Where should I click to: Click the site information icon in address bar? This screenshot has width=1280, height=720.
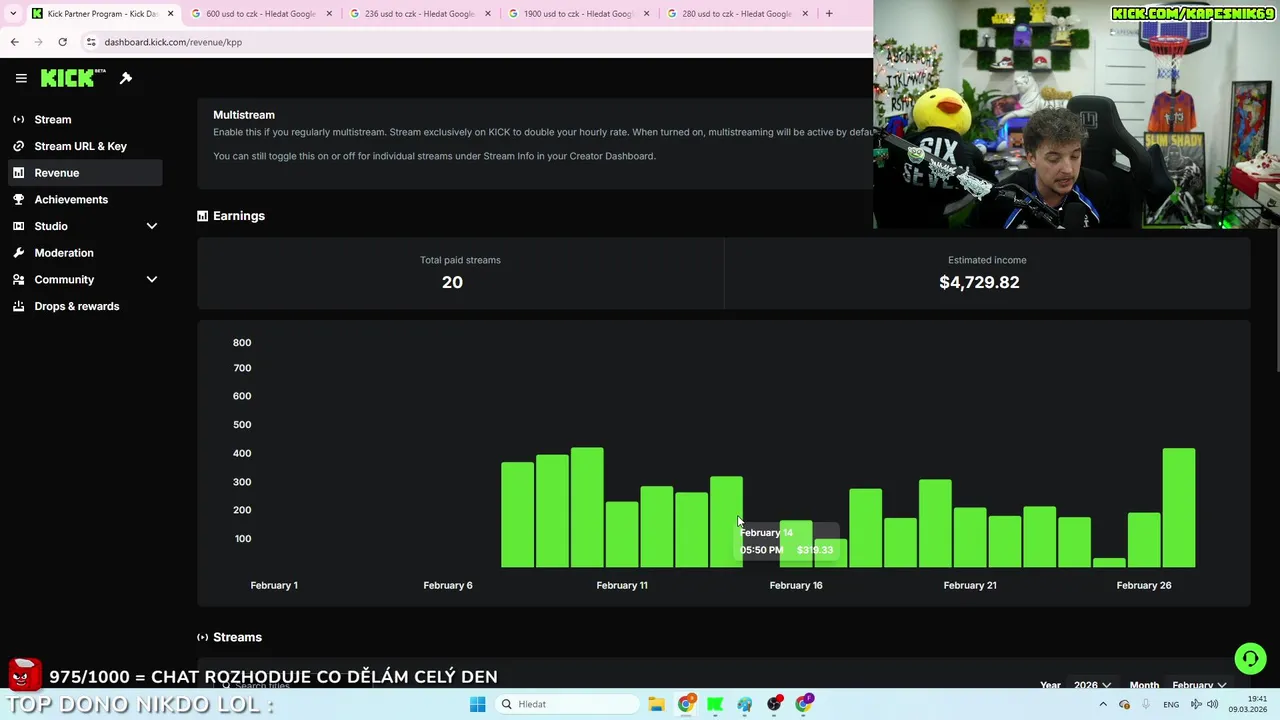tap(91, 42)
